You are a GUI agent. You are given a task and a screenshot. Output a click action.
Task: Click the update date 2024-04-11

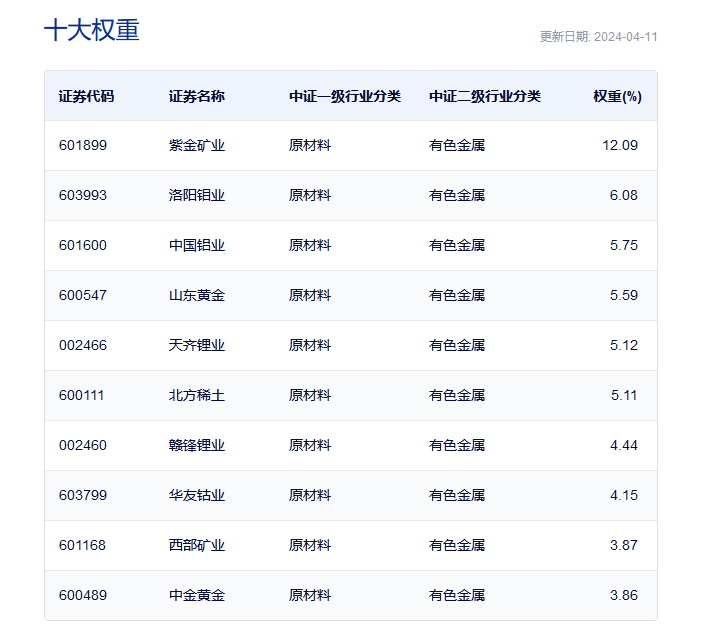point(626,37)
